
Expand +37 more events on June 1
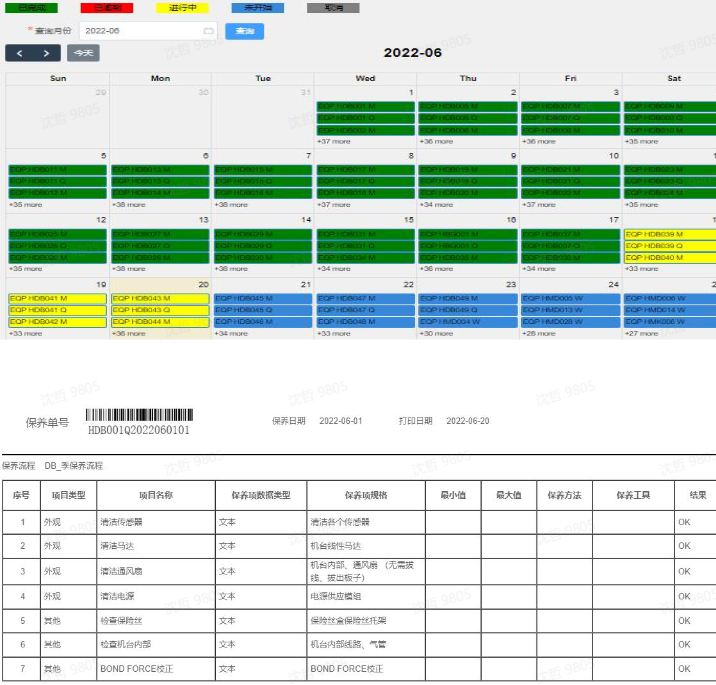pyautogui.click(x=334, y=142)
